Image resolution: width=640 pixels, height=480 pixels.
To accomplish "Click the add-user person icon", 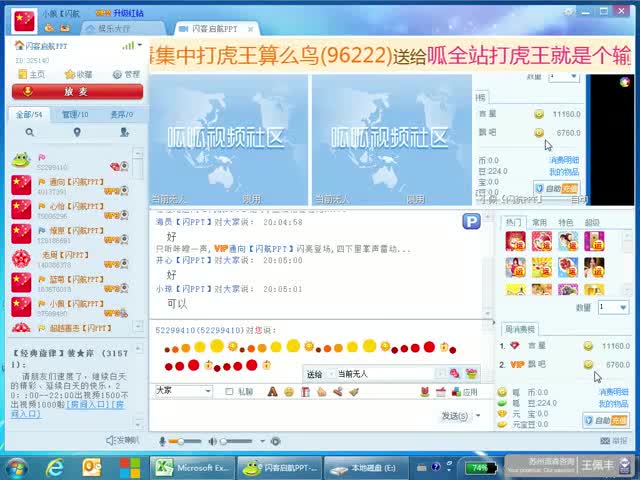I will 124,132.
